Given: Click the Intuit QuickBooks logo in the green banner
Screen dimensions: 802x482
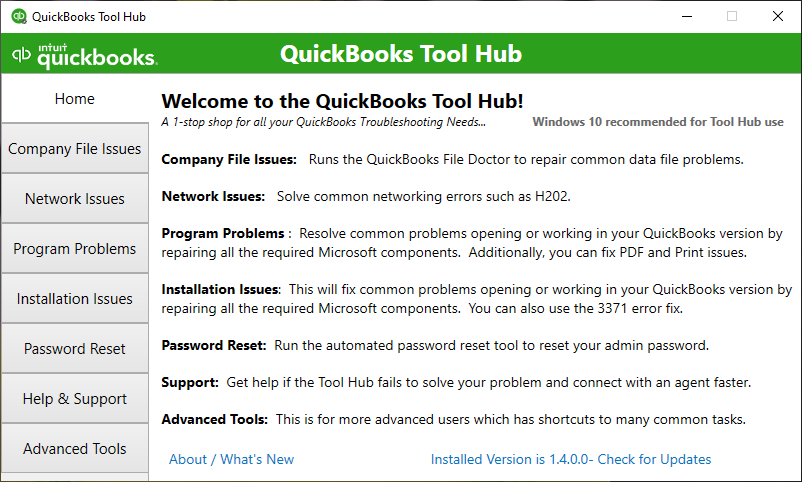Looking at the screenshot, I should tap(84, 55).
